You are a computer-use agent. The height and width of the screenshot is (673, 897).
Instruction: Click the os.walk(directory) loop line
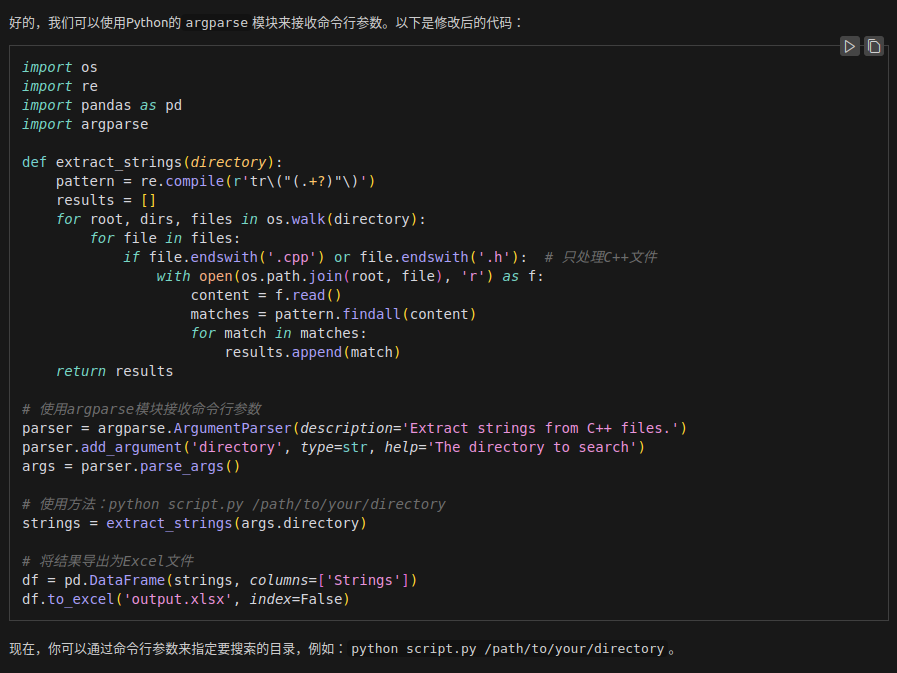click(241, 219)
